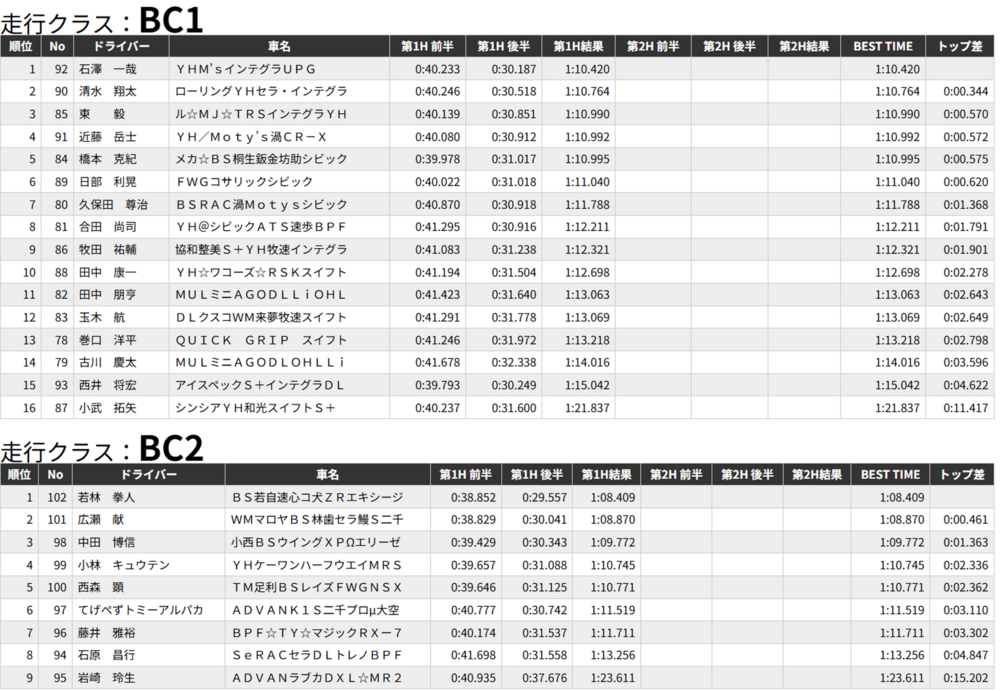Click ドライバー header in BC1 table
Image resolution: width=1000 pixels, height=691 pixels.
click(x=121, y=46)
